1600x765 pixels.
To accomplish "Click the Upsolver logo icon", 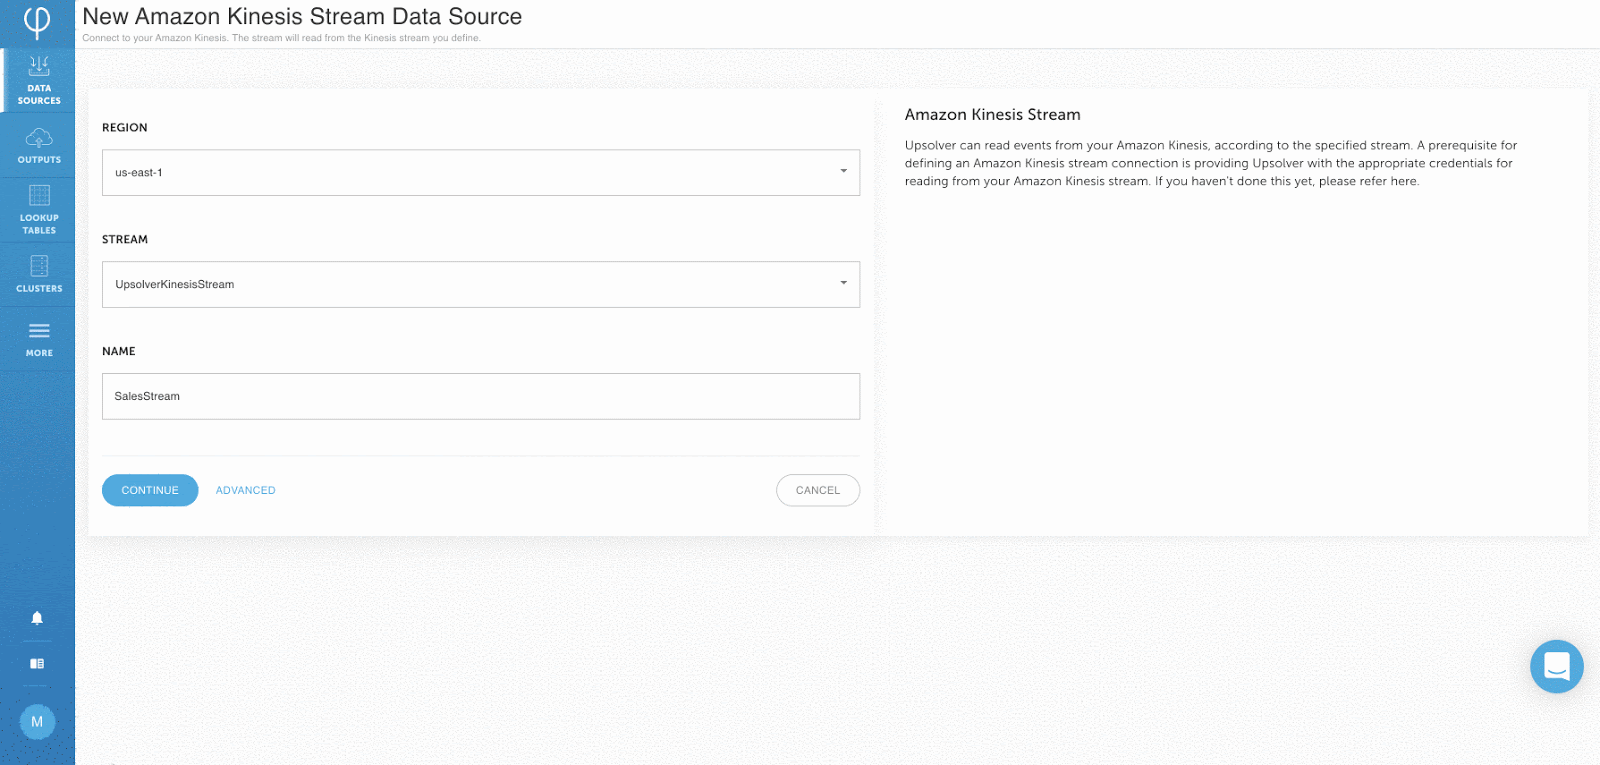I will [37, 22].
